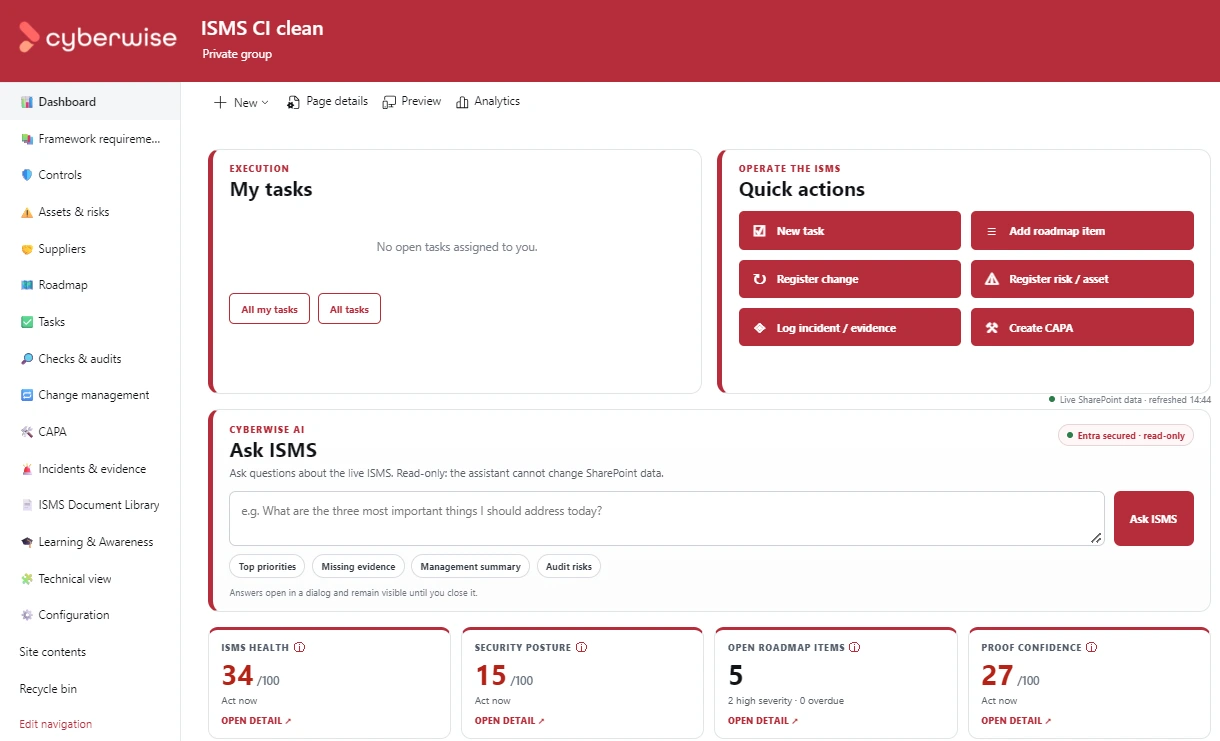Image resolution: width=1220 pixels, height=741 pixels.
Task: Click the bar chart icon beside Dashboard
Action: [x=27, y=102]
